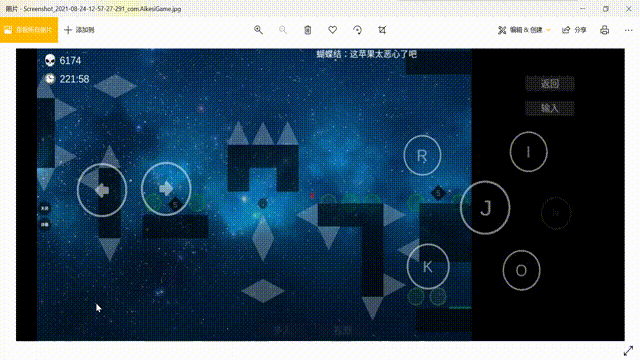Click the death count text 6174
Viewport: 640px width, 360px height.
tap(70, 60)
